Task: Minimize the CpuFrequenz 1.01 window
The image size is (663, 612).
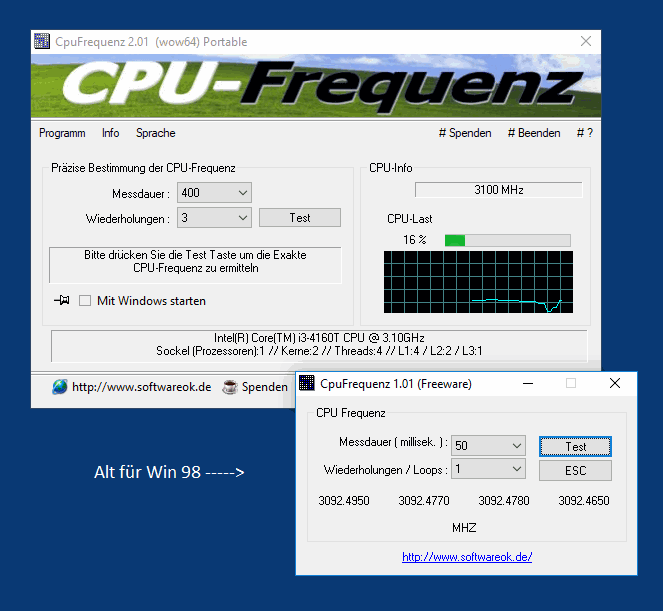Action: pos(528,384)
